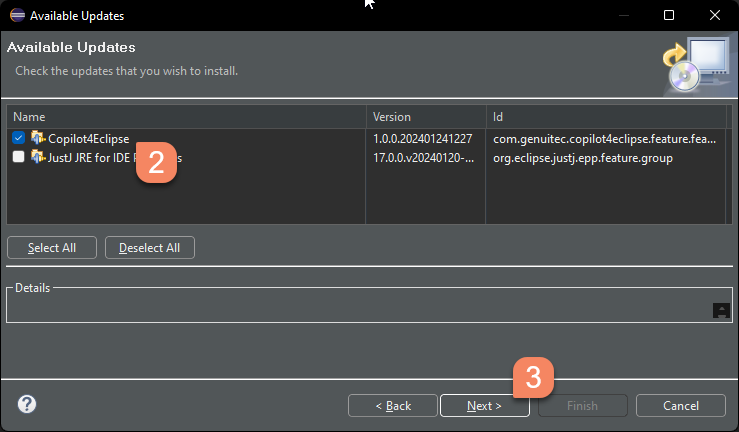739x432 pixels.
Task: Cancel the Available Updates dialog
Action: (681, 406)
